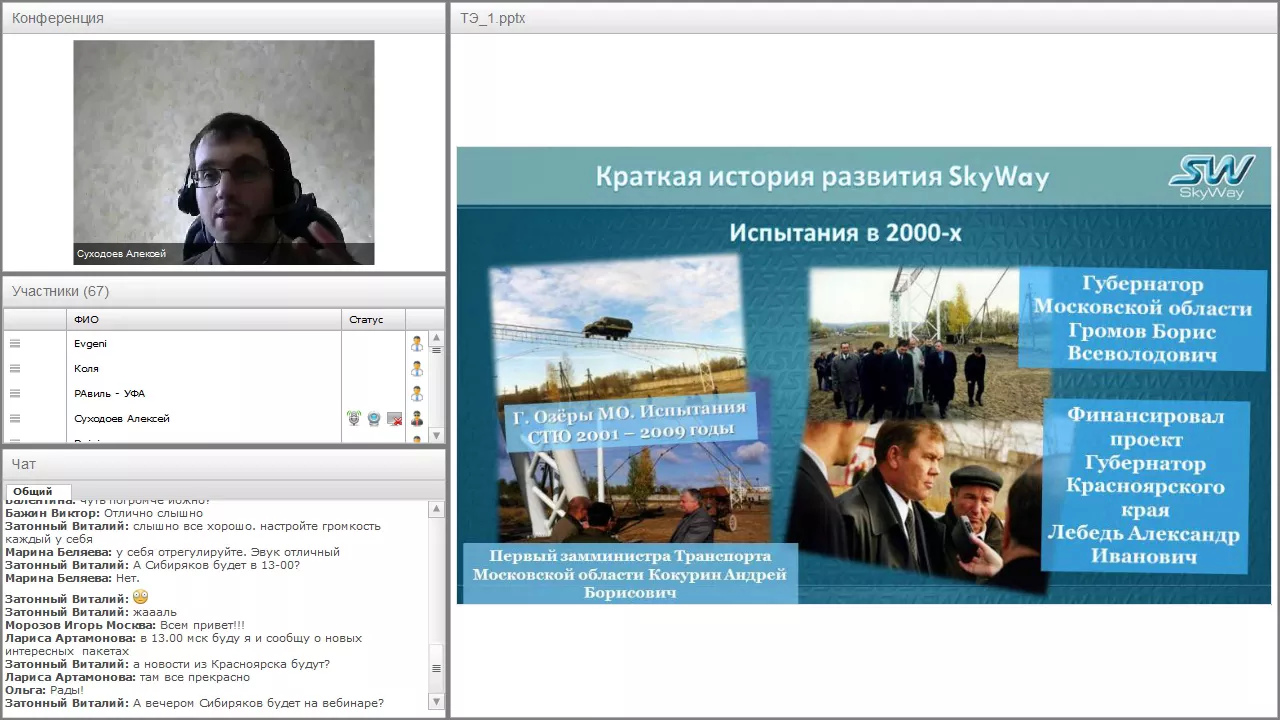Click the message а новости из Красноярска будут?
The image size is (1280, 720).
pos(231,664)
